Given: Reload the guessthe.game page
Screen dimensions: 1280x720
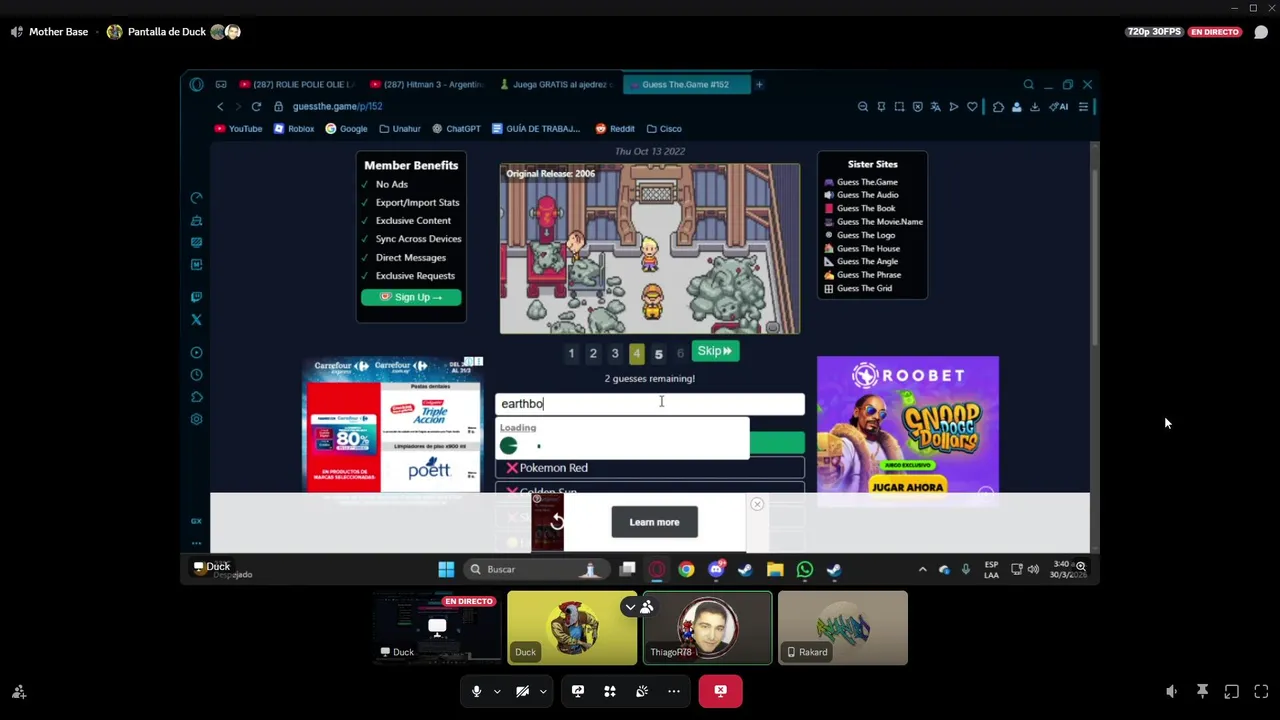Looking at the screenshot, I should [256, 107].
